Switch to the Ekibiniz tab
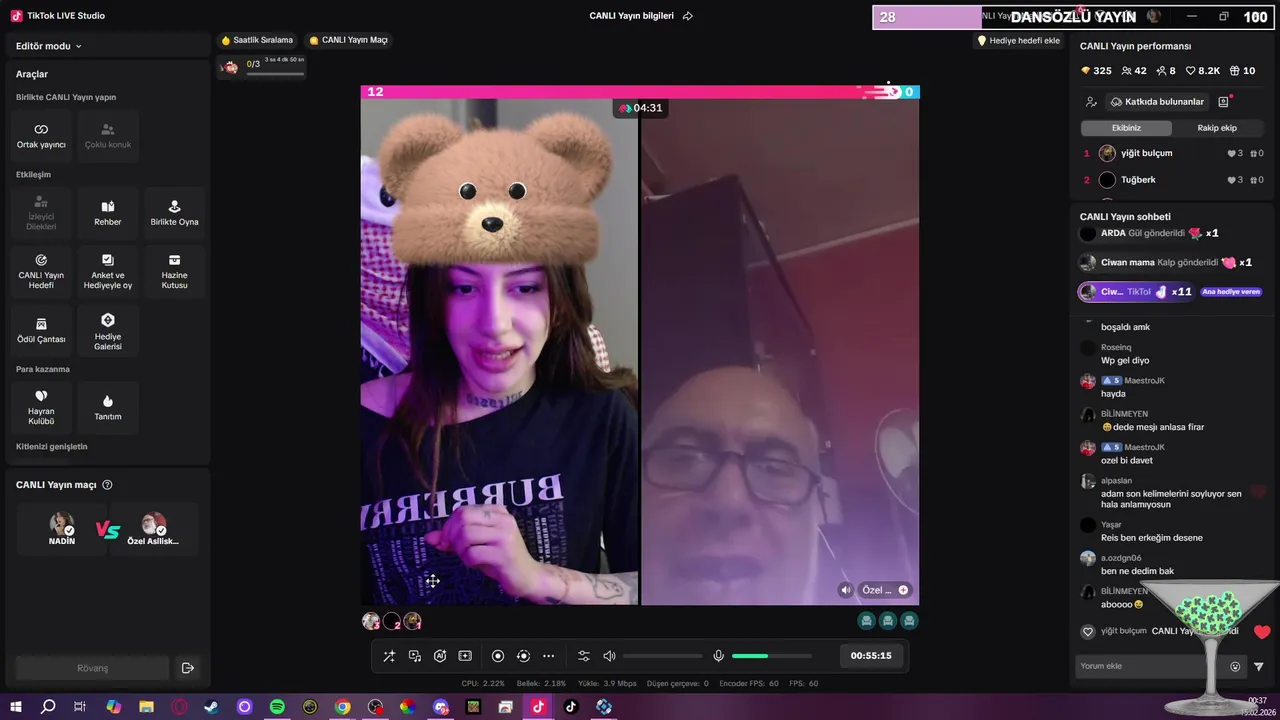Image resolution: width=1280 pixels, height=720 pixels. (x=1126, y=128)
